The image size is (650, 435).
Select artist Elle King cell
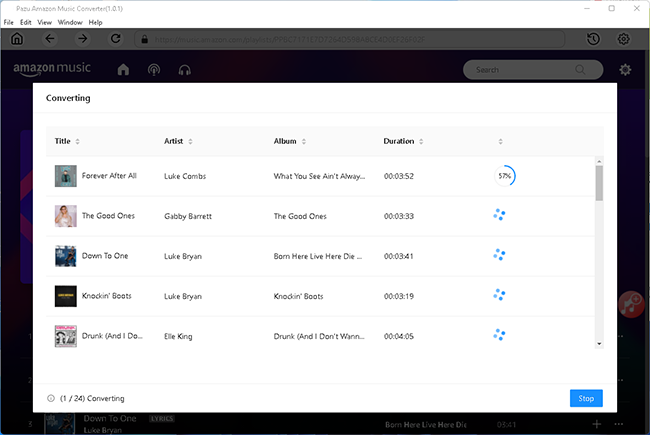(x=178, y=336)
